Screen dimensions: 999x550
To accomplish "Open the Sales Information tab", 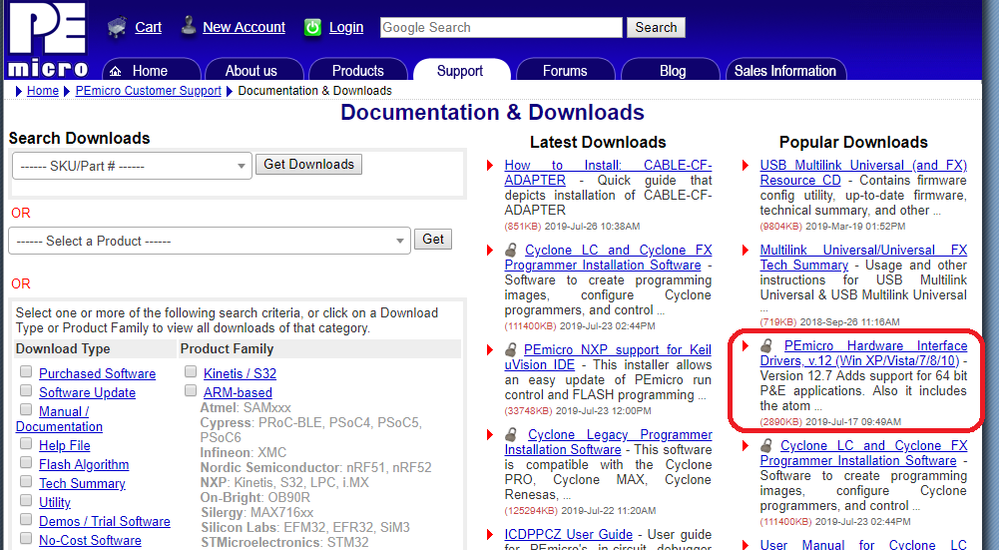I will (x=785, y=71).
